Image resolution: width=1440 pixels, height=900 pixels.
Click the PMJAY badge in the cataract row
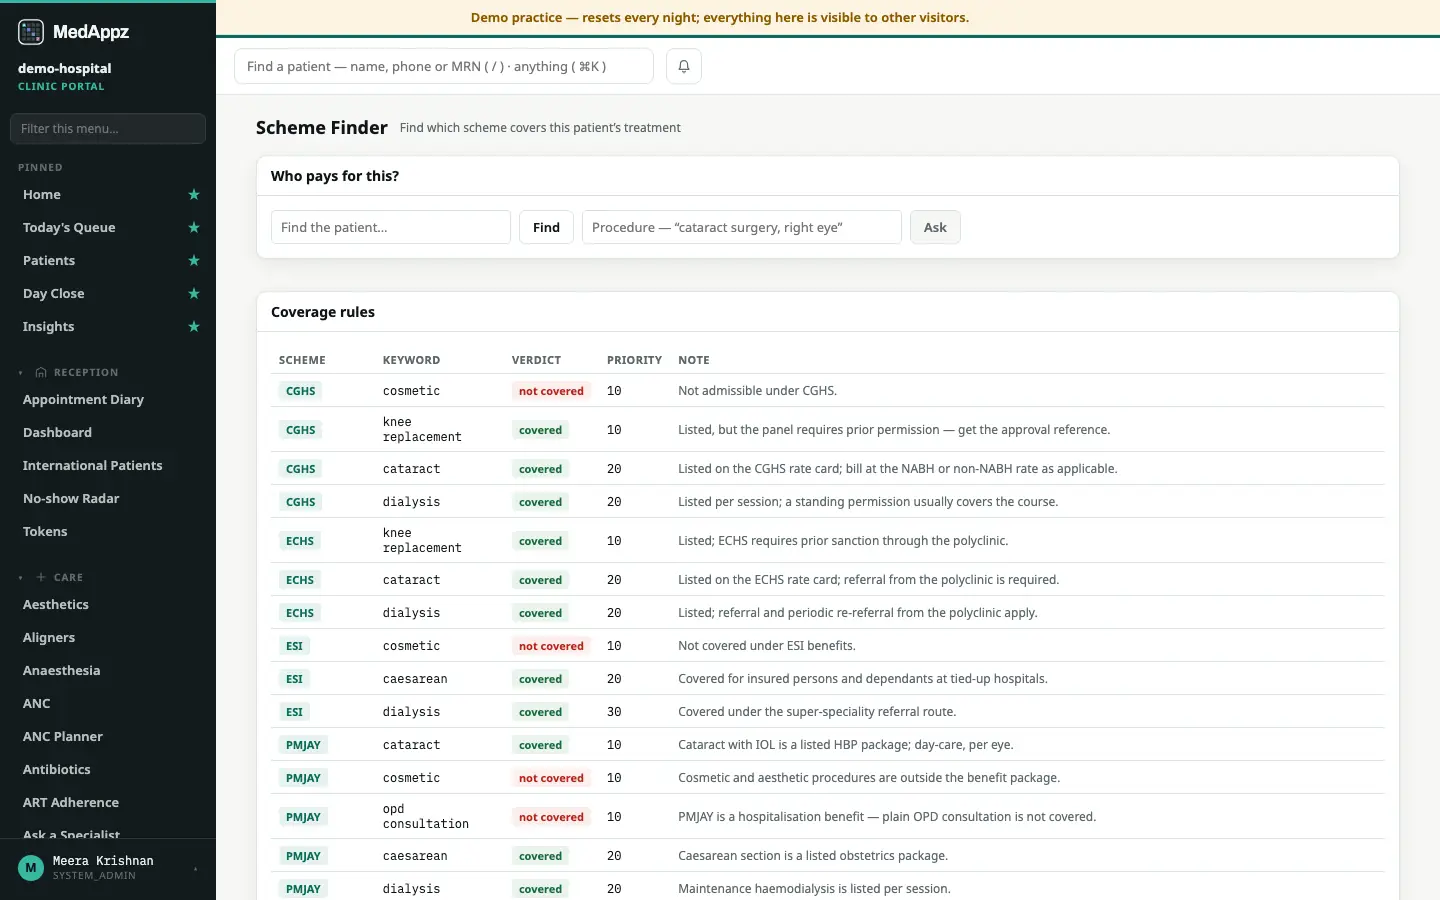click(x=303, y=745)
